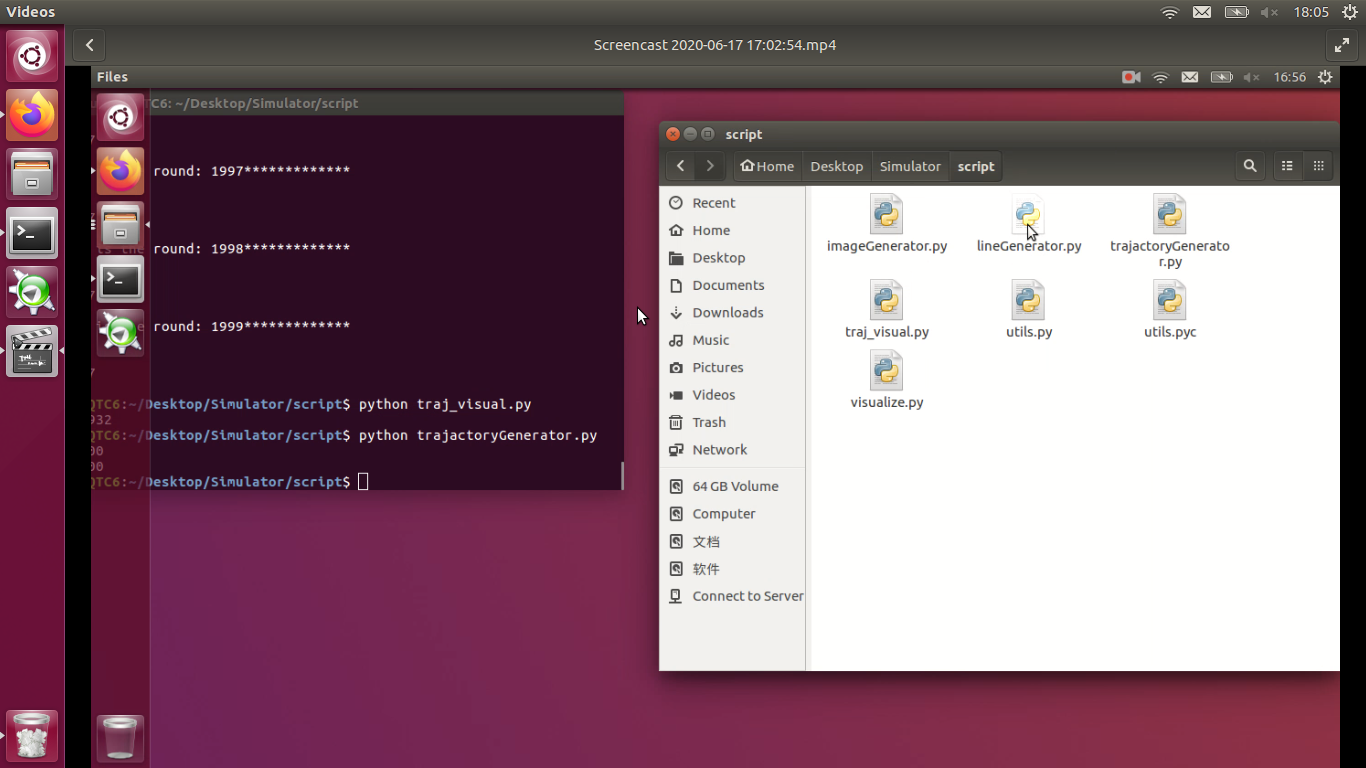
Task: Open search in the script file window
Action: (x=1250, y=166)
